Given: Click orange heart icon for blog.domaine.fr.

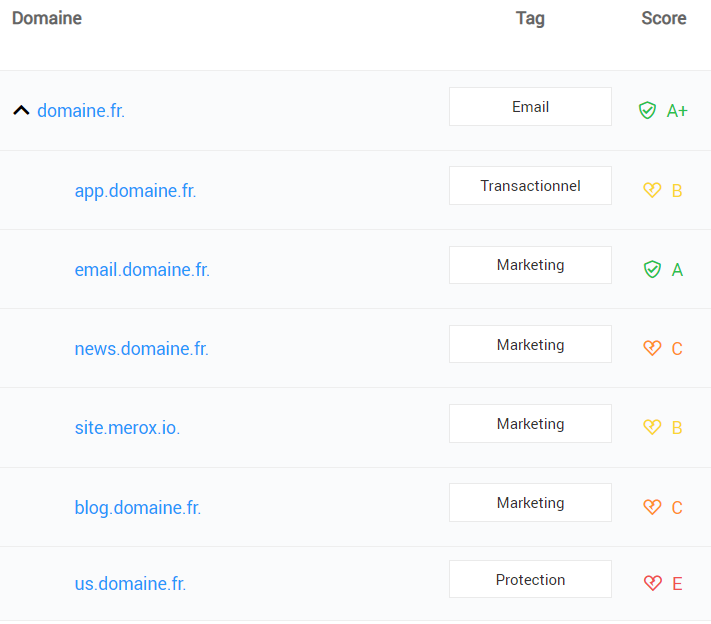Looking at the screenshot, I should tap(652, 507).
